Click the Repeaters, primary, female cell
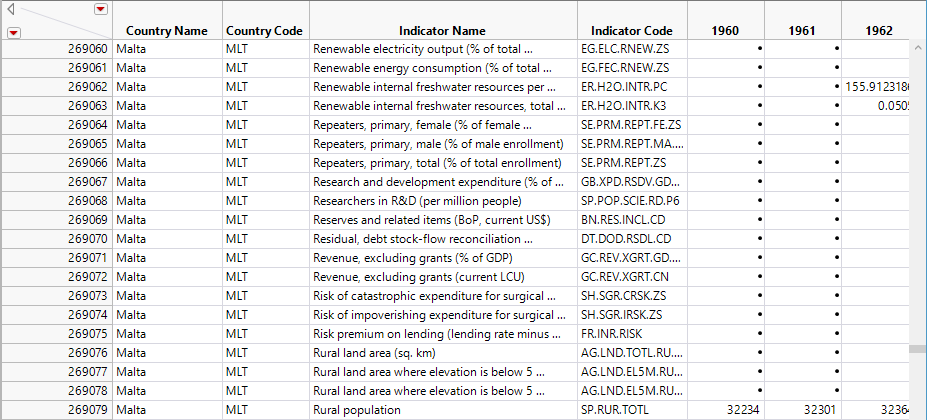Image resolution: width=927 pixels, height=420 pixels. (x=443, y=125)
